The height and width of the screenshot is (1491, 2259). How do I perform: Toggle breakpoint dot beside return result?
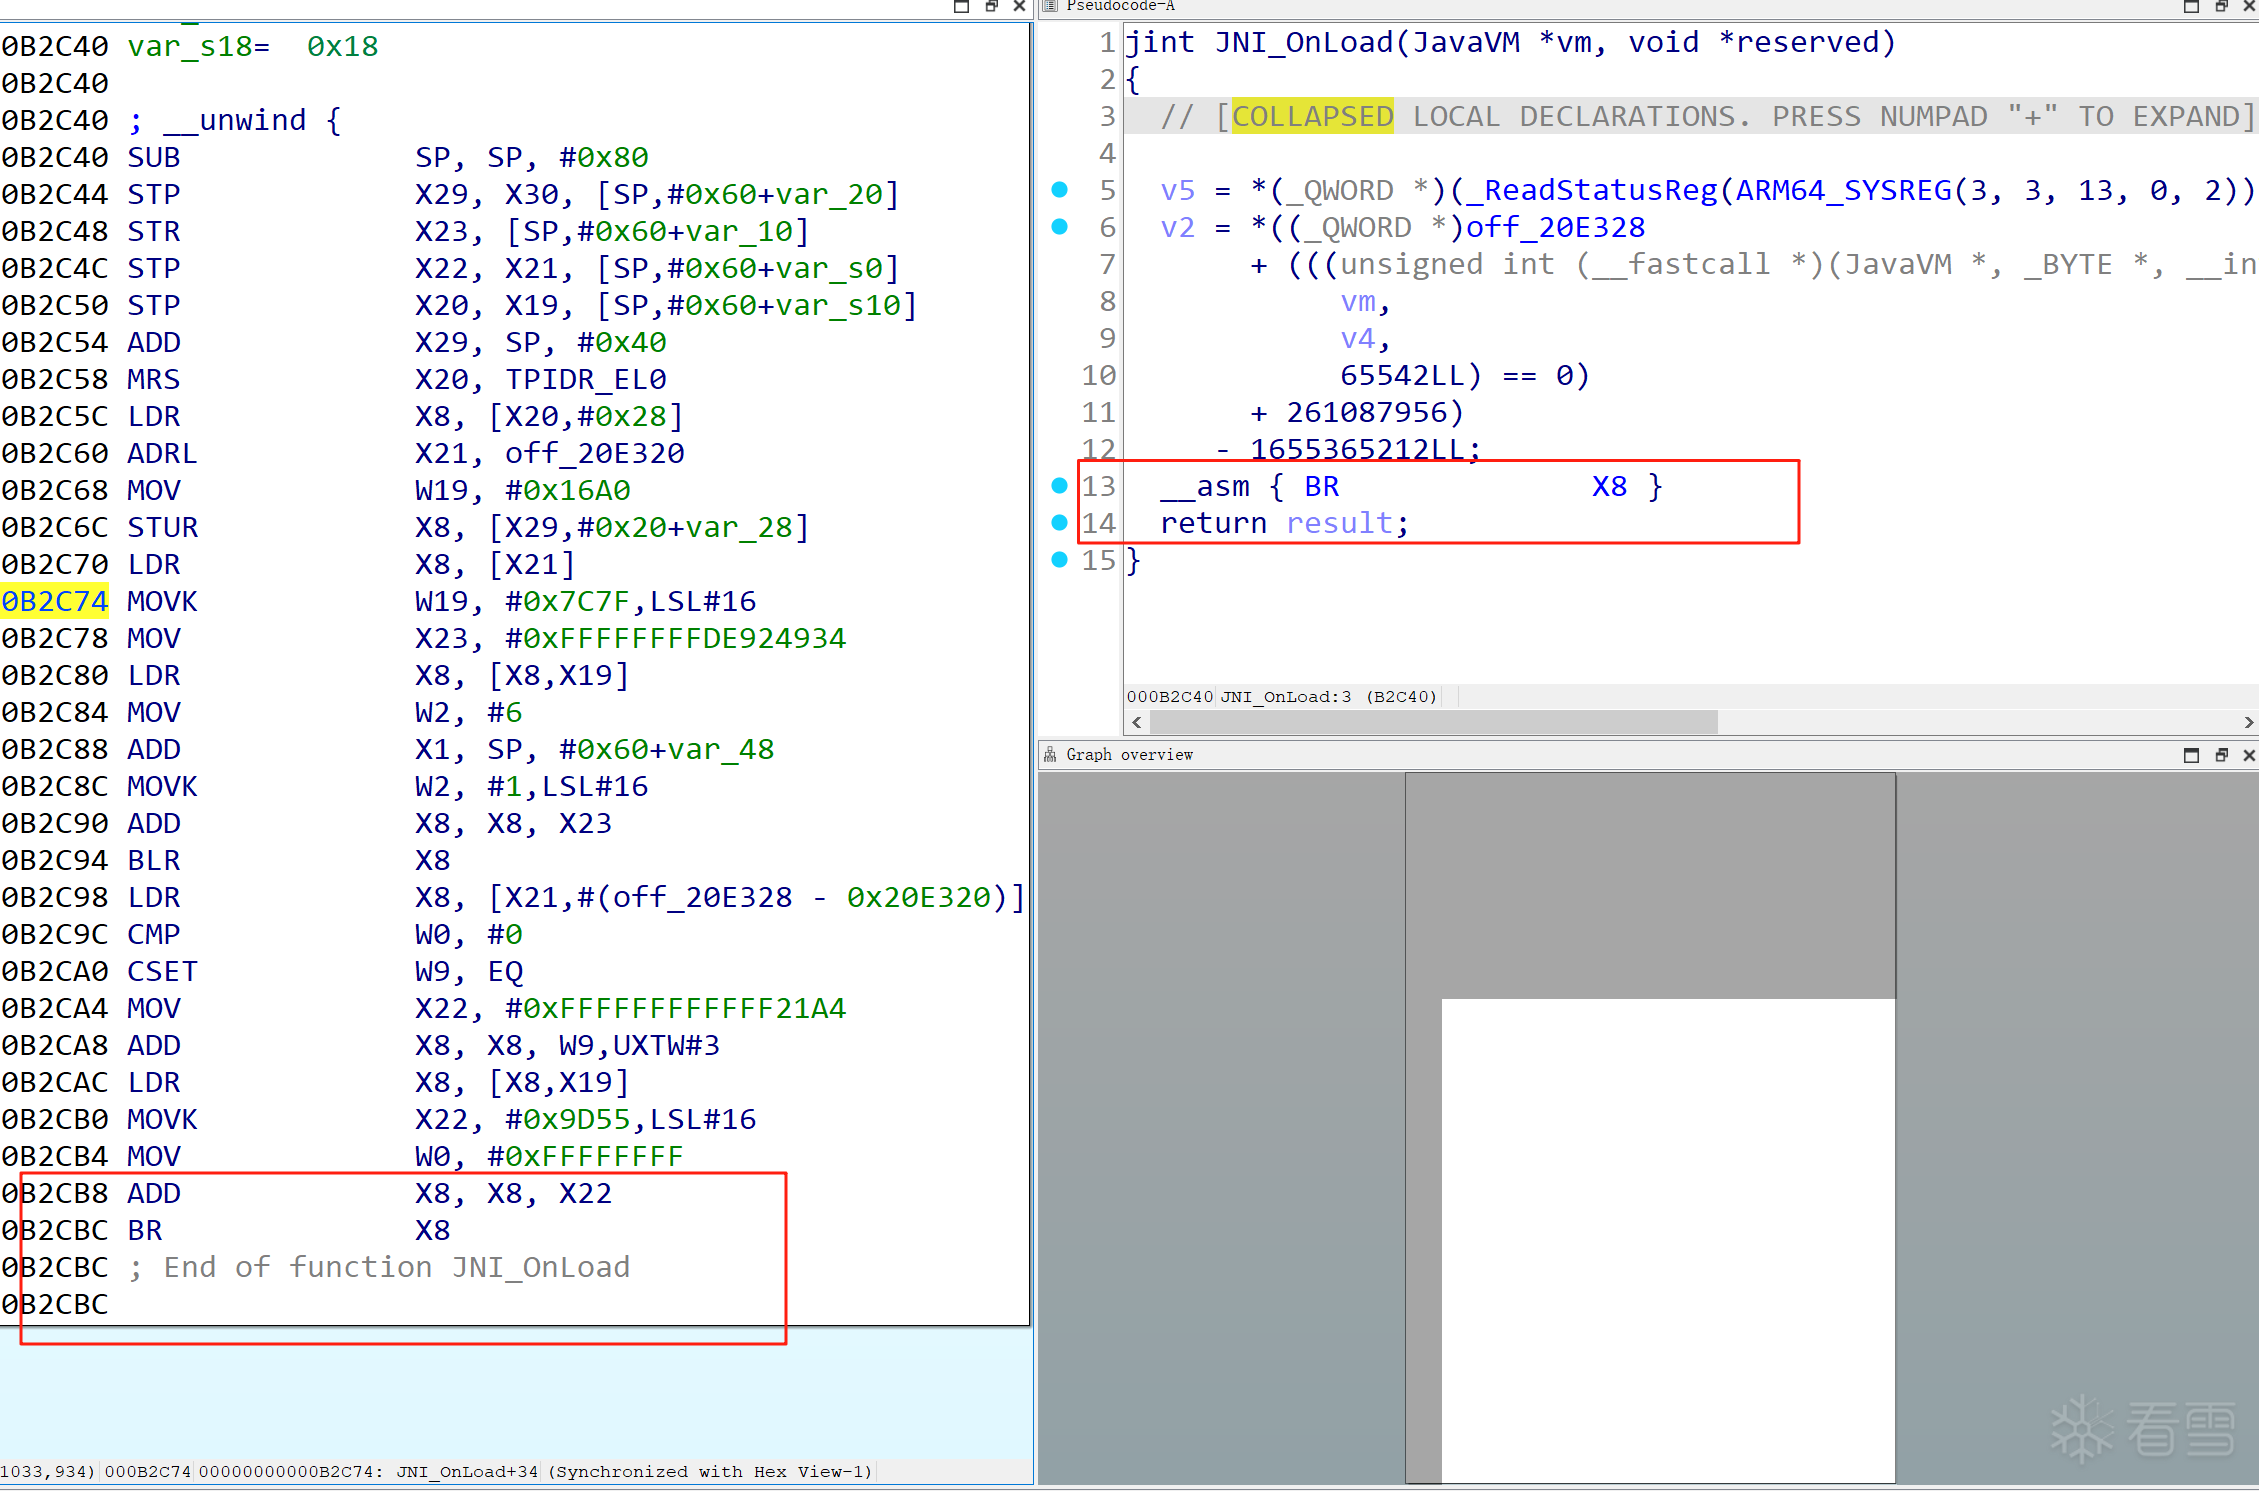point(1060,523)
